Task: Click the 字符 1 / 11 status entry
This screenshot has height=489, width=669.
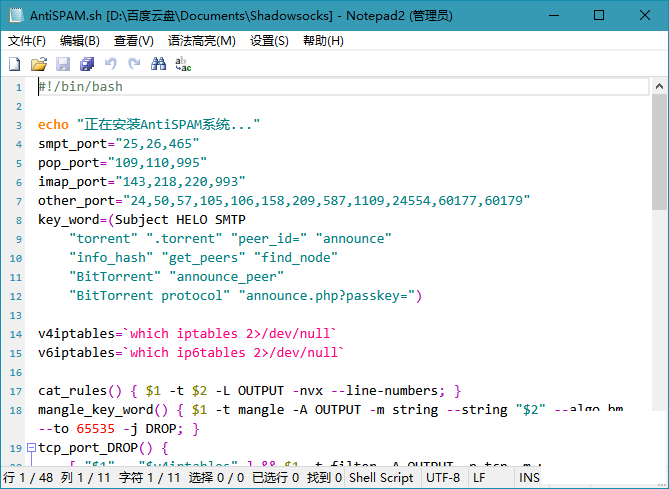Action: coord(150,477)
